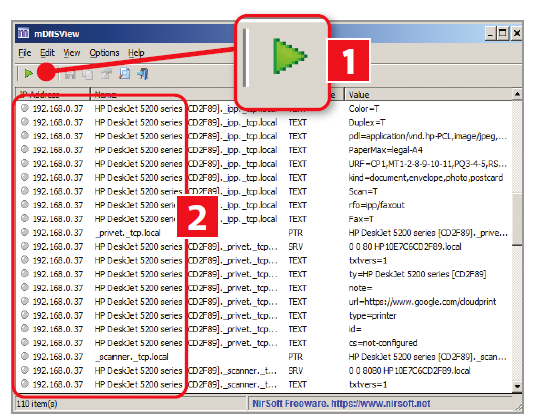Screen dimensions: 535x416
Task: Click the Find magnifier toolbar icon
Action: [125, 74]
